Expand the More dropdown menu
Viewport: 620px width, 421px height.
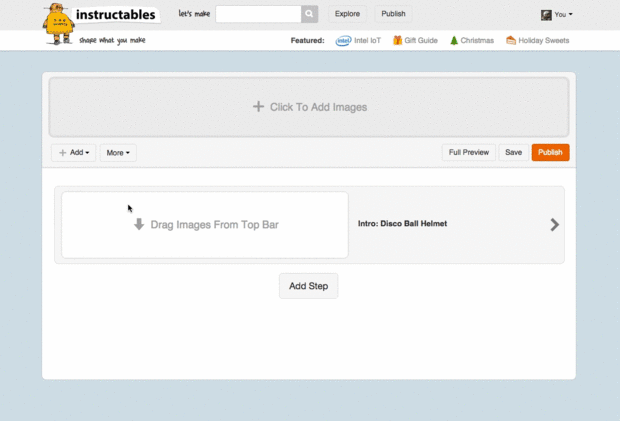tap(118, 153)
